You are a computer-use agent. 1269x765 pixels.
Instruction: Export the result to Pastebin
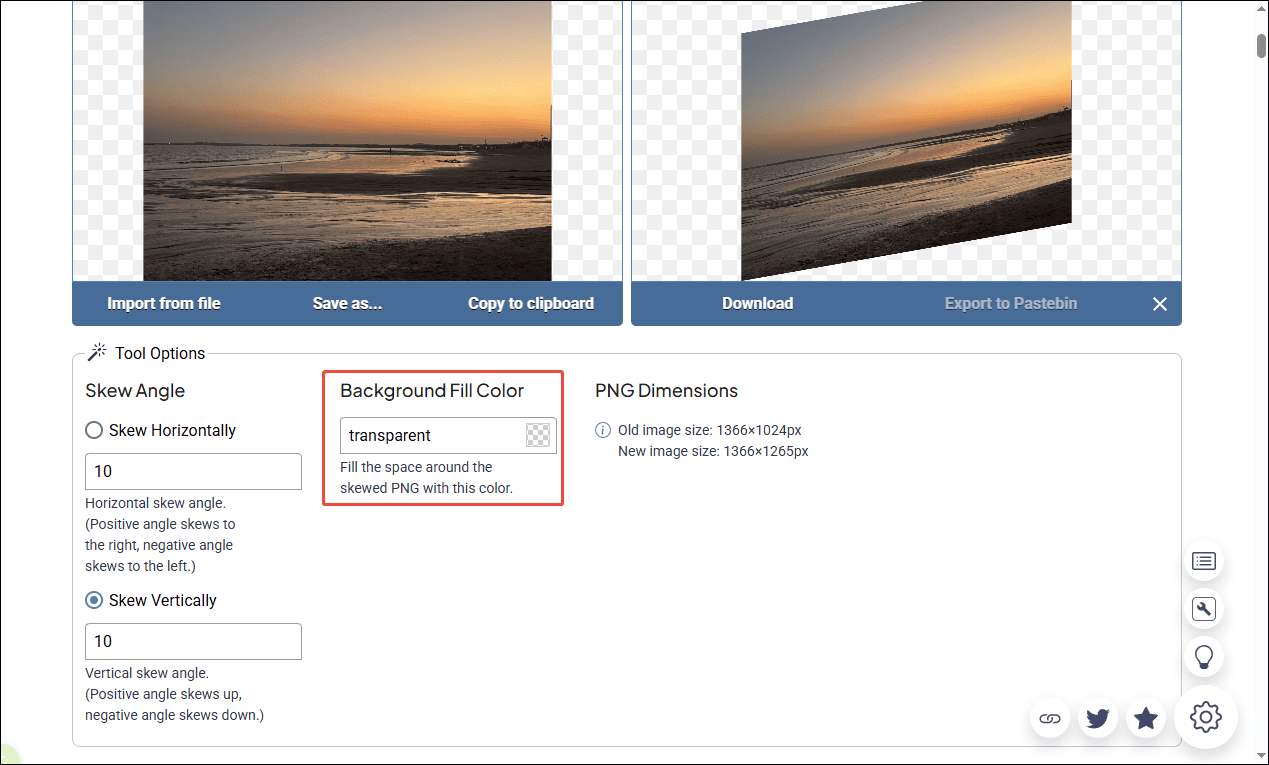(1010, 303)
